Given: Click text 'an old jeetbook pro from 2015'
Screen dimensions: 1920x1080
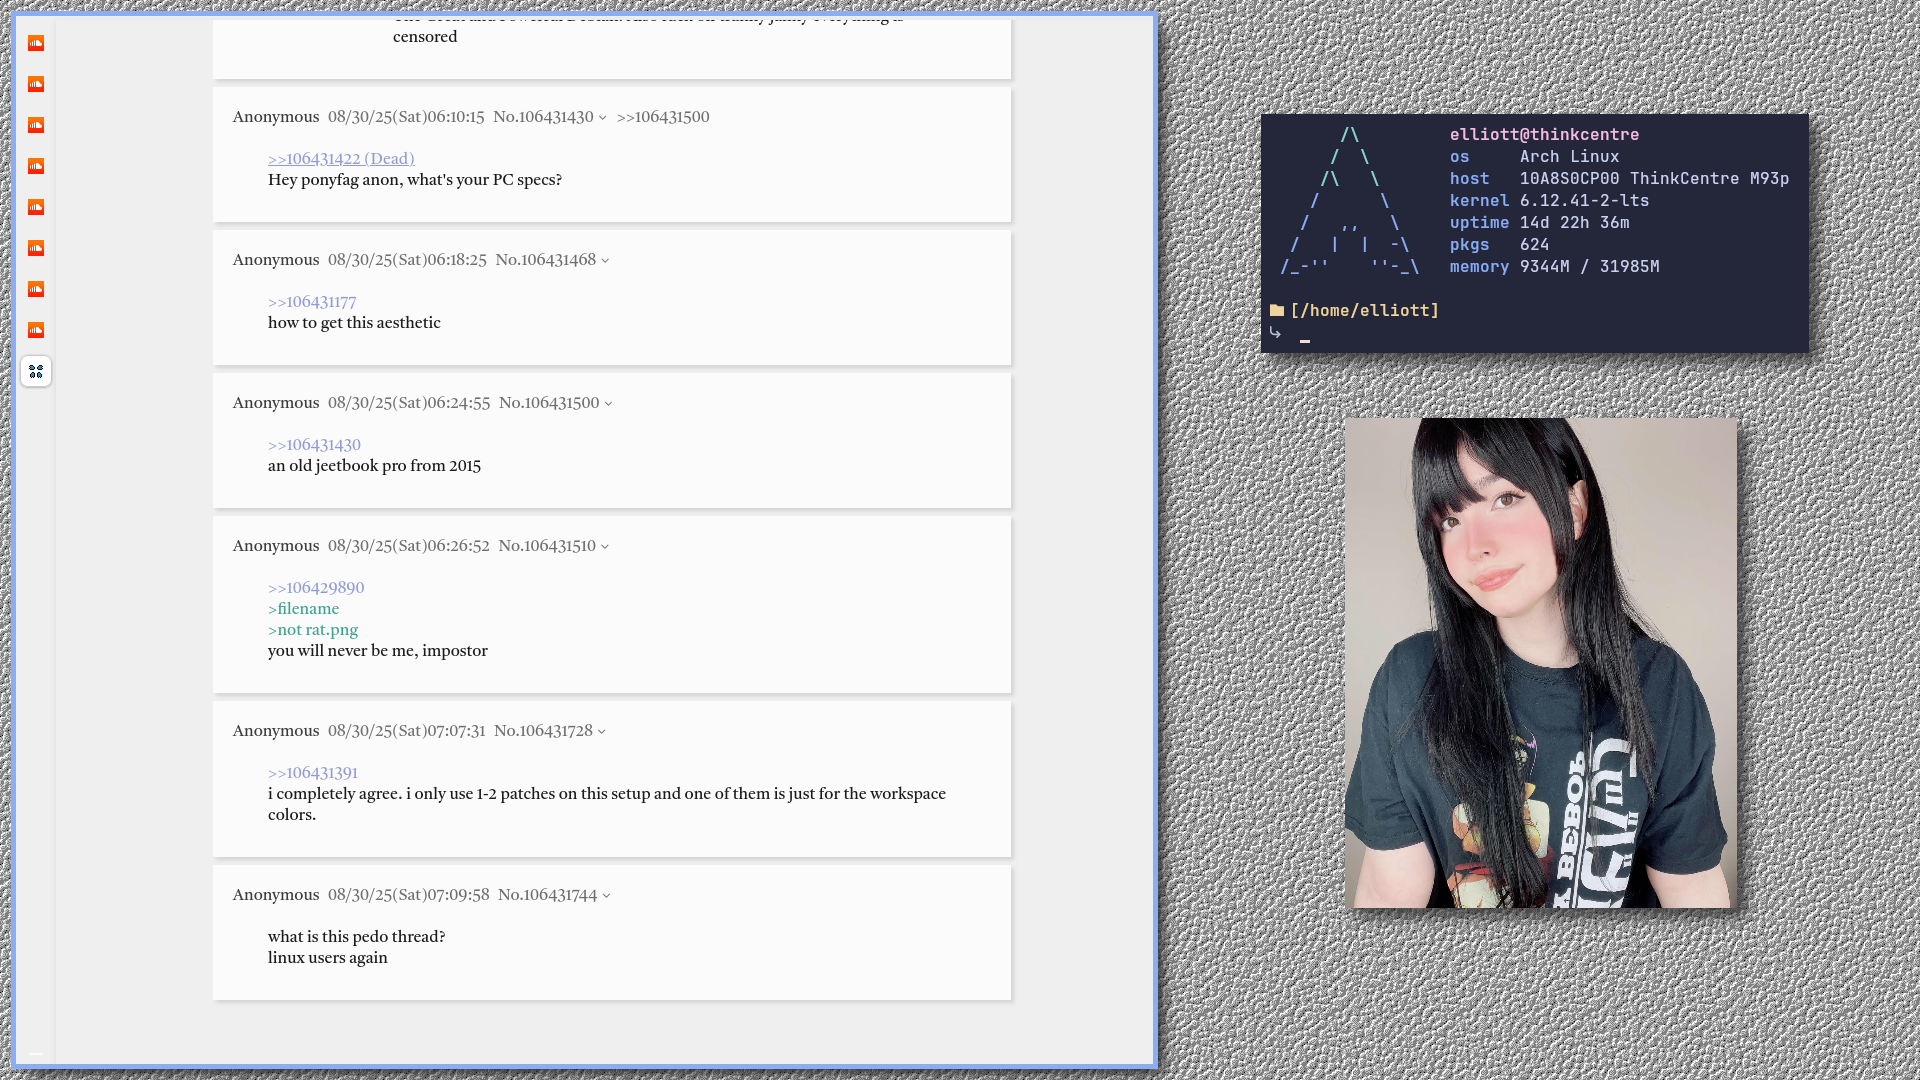Looking at the screenshot, I should pos(374,466).
